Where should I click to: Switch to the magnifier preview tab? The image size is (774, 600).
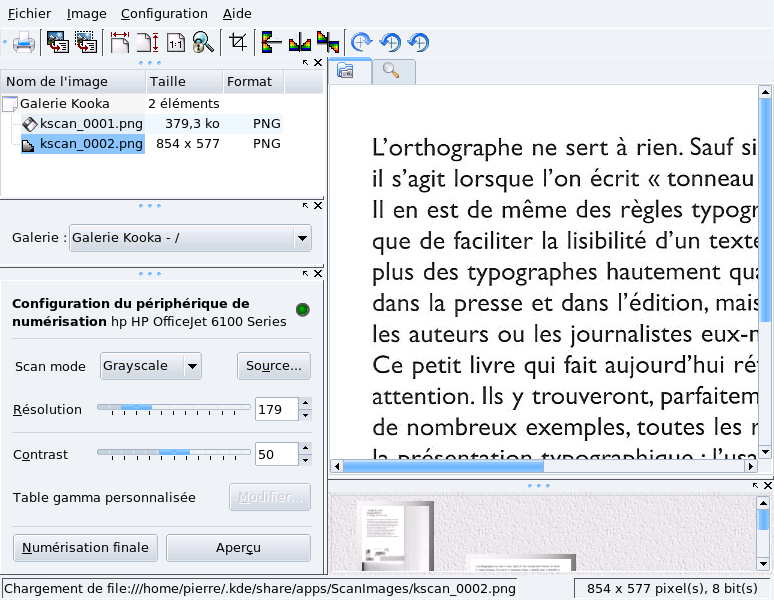pos(393,72)
